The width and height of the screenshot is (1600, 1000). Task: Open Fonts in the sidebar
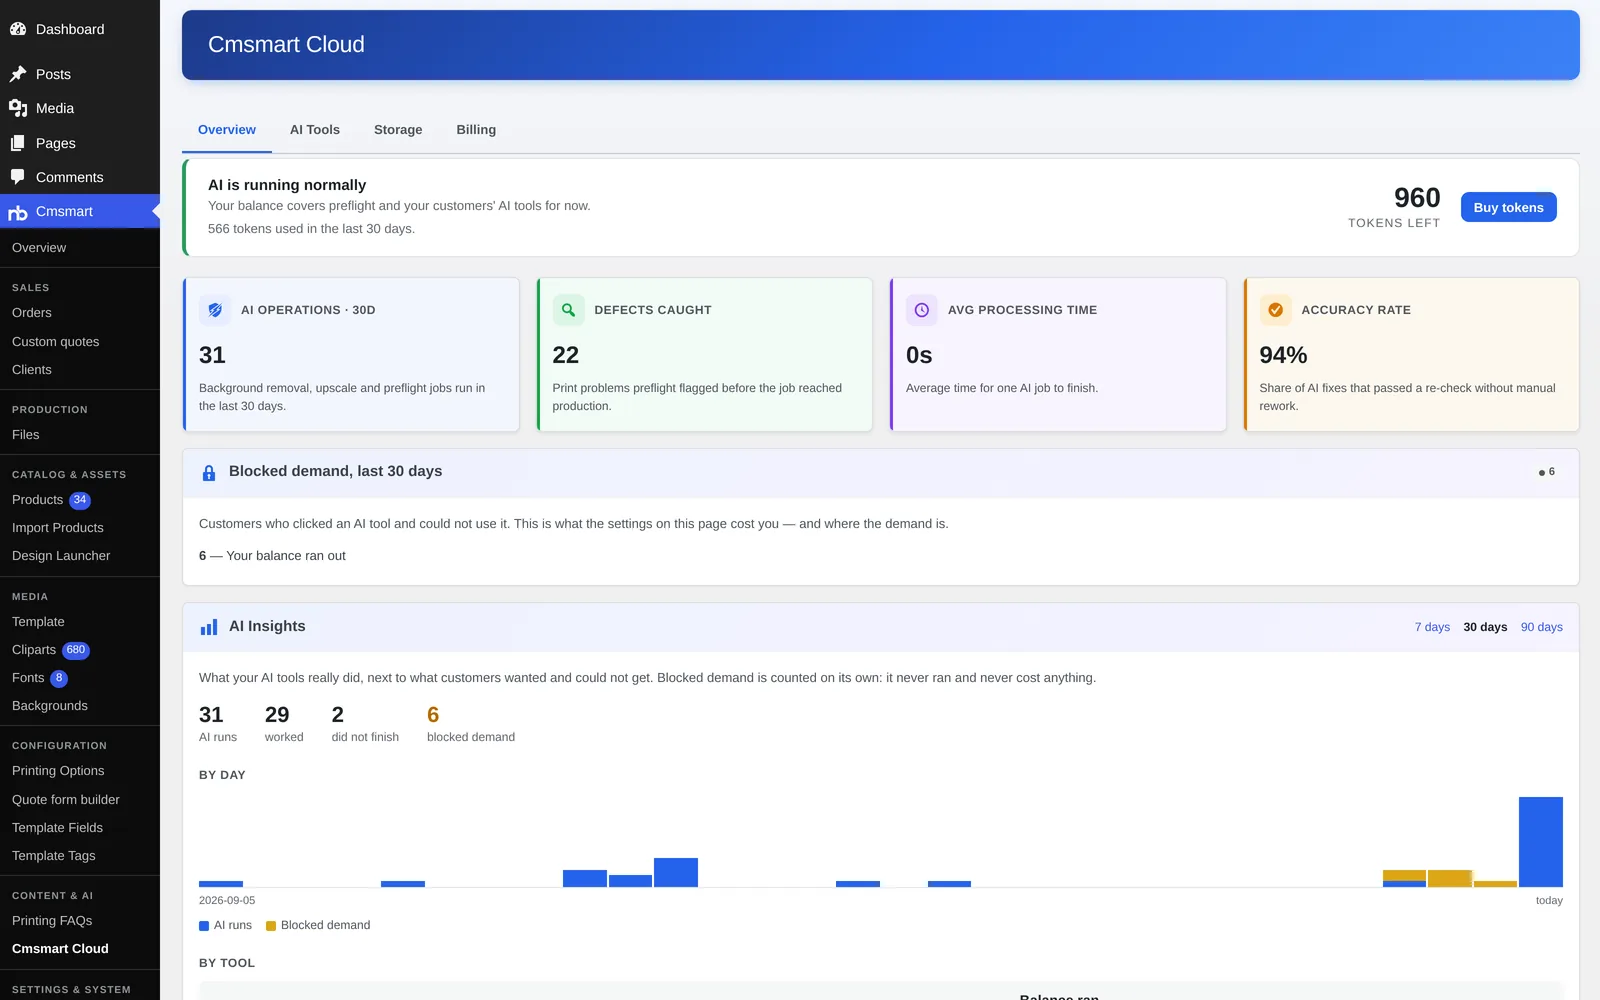28,678
